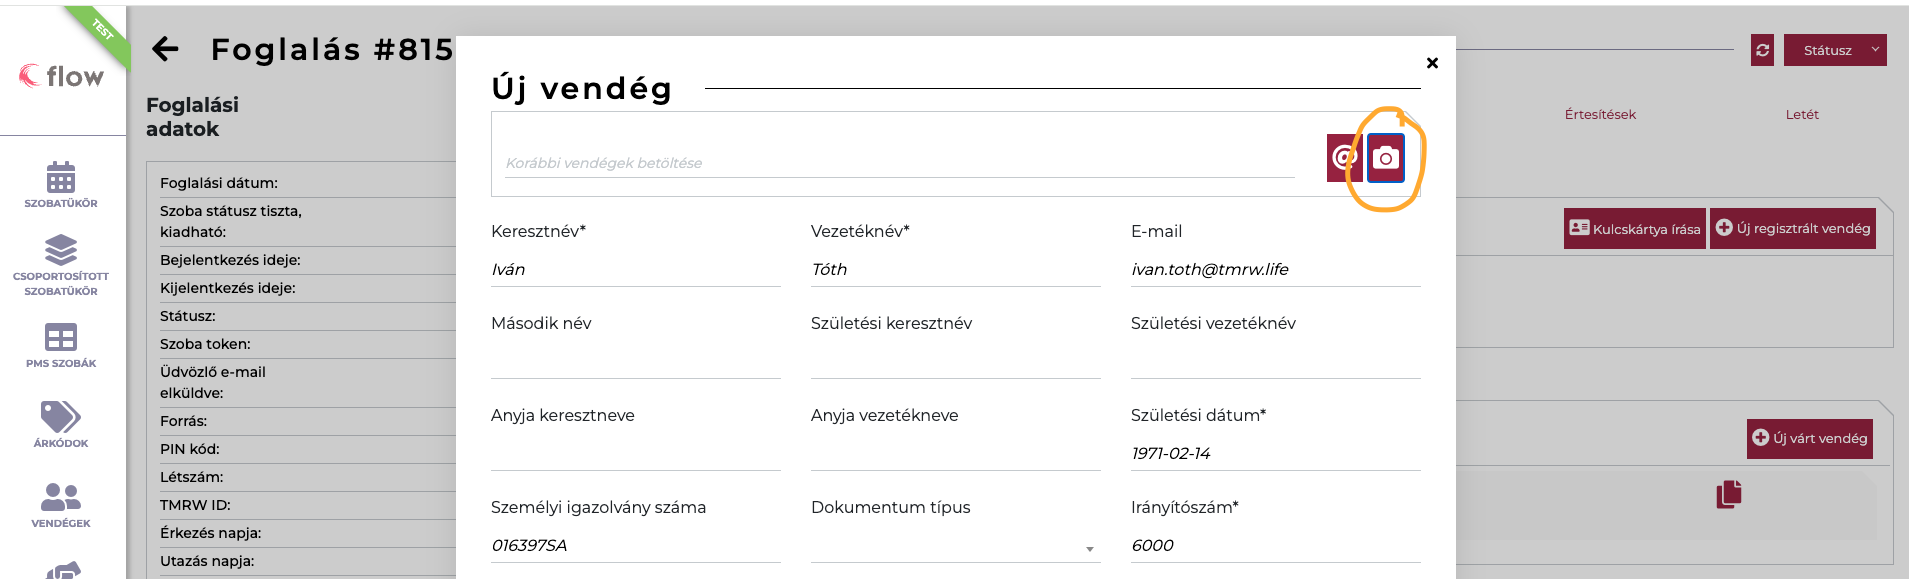Switch to the Letét tab

click(x=1801, y=114)
